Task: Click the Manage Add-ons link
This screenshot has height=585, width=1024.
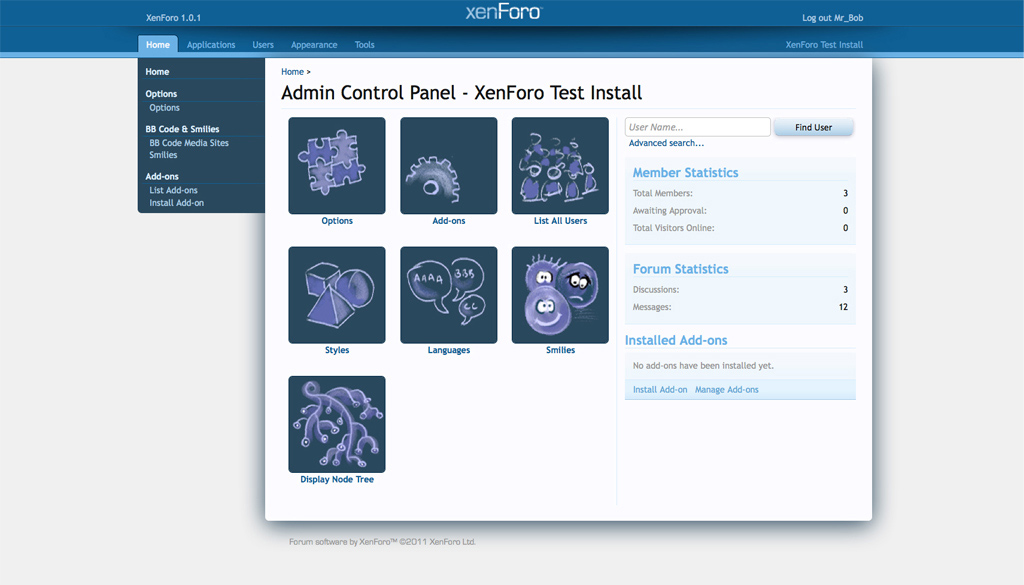Action: click(727, 390)
